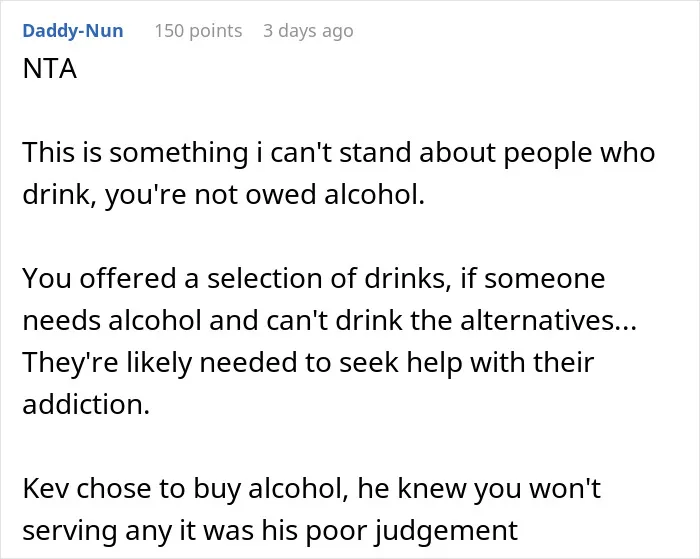Click the 3 days ago timestamp
The height and width of the screenshot is (559, 700).
308,31
